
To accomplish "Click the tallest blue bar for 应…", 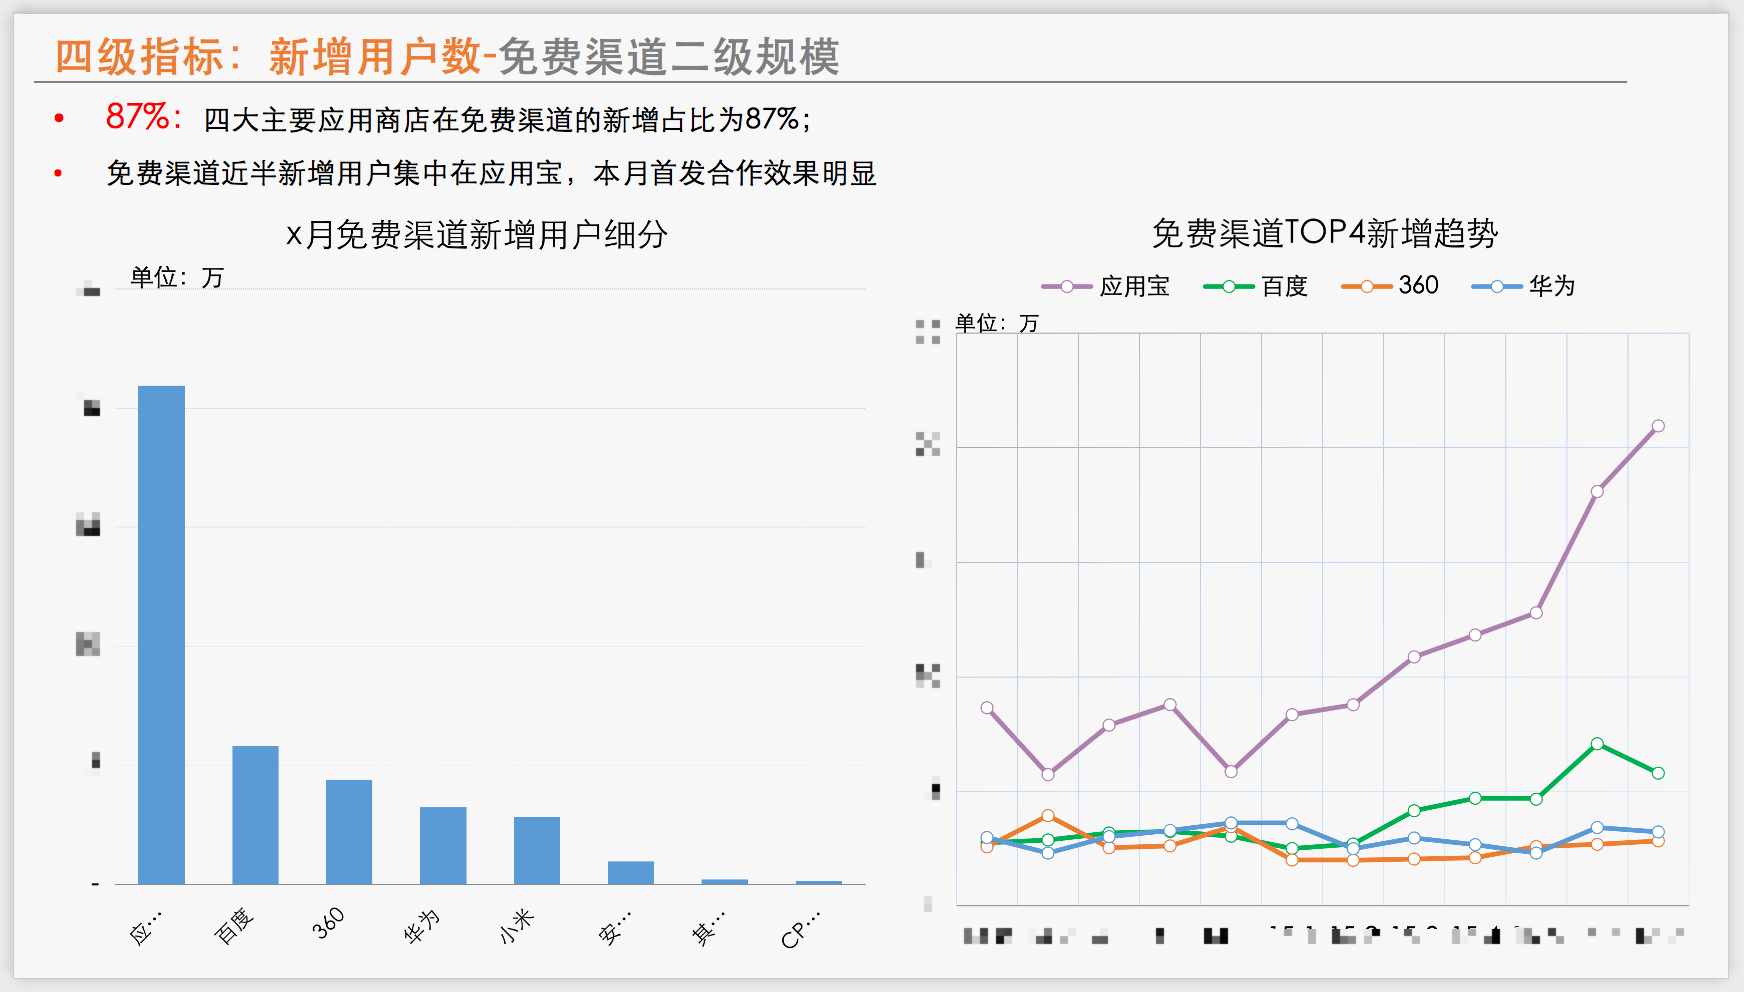I will 161,635.
